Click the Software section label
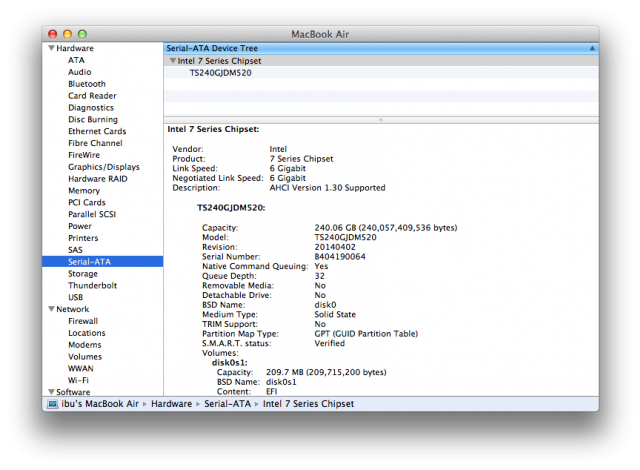Viewport: 640px width, 470px height. [73, 392]
